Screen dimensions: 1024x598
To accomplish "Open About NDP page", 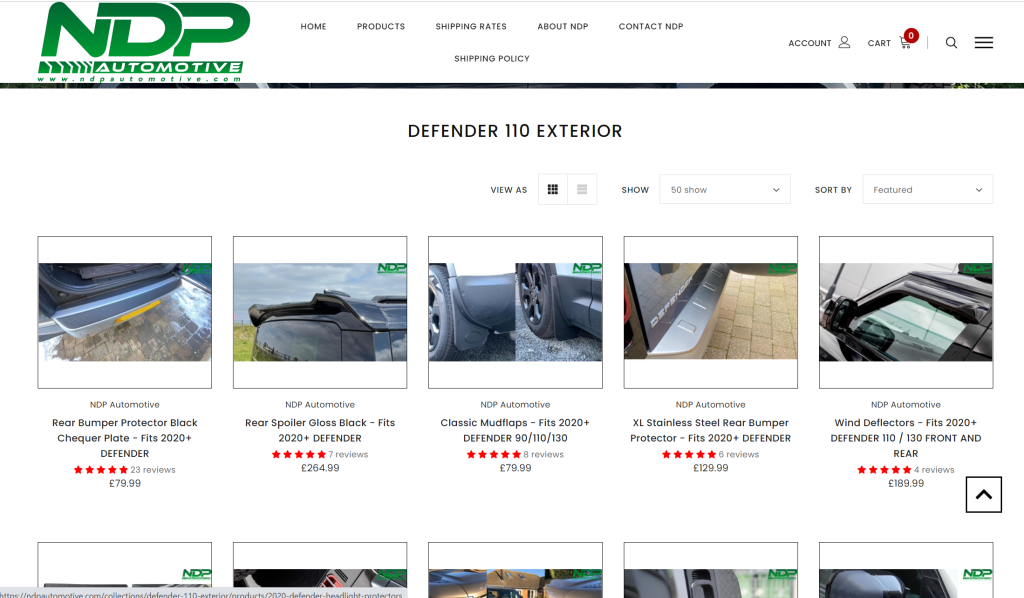I will [563, 26].
